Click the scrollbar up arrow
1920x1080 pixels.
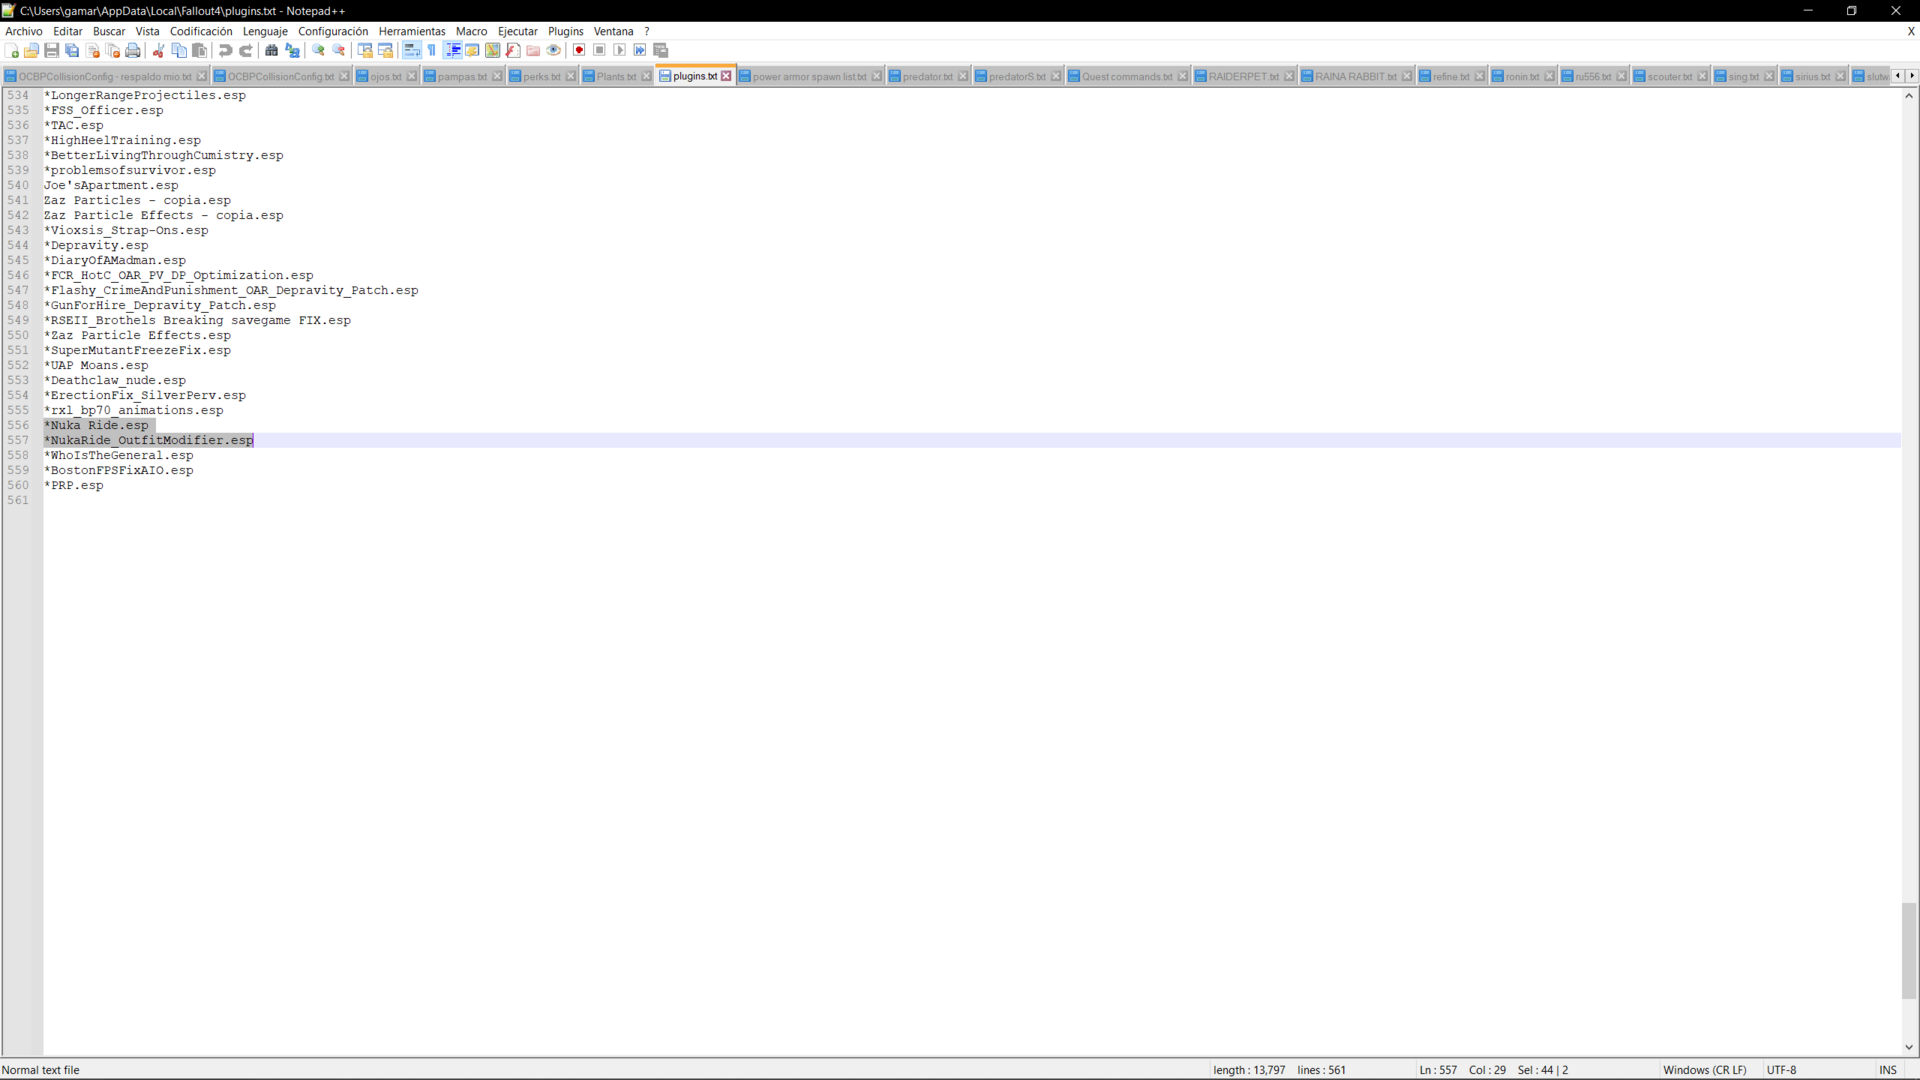pos(1909,96)
